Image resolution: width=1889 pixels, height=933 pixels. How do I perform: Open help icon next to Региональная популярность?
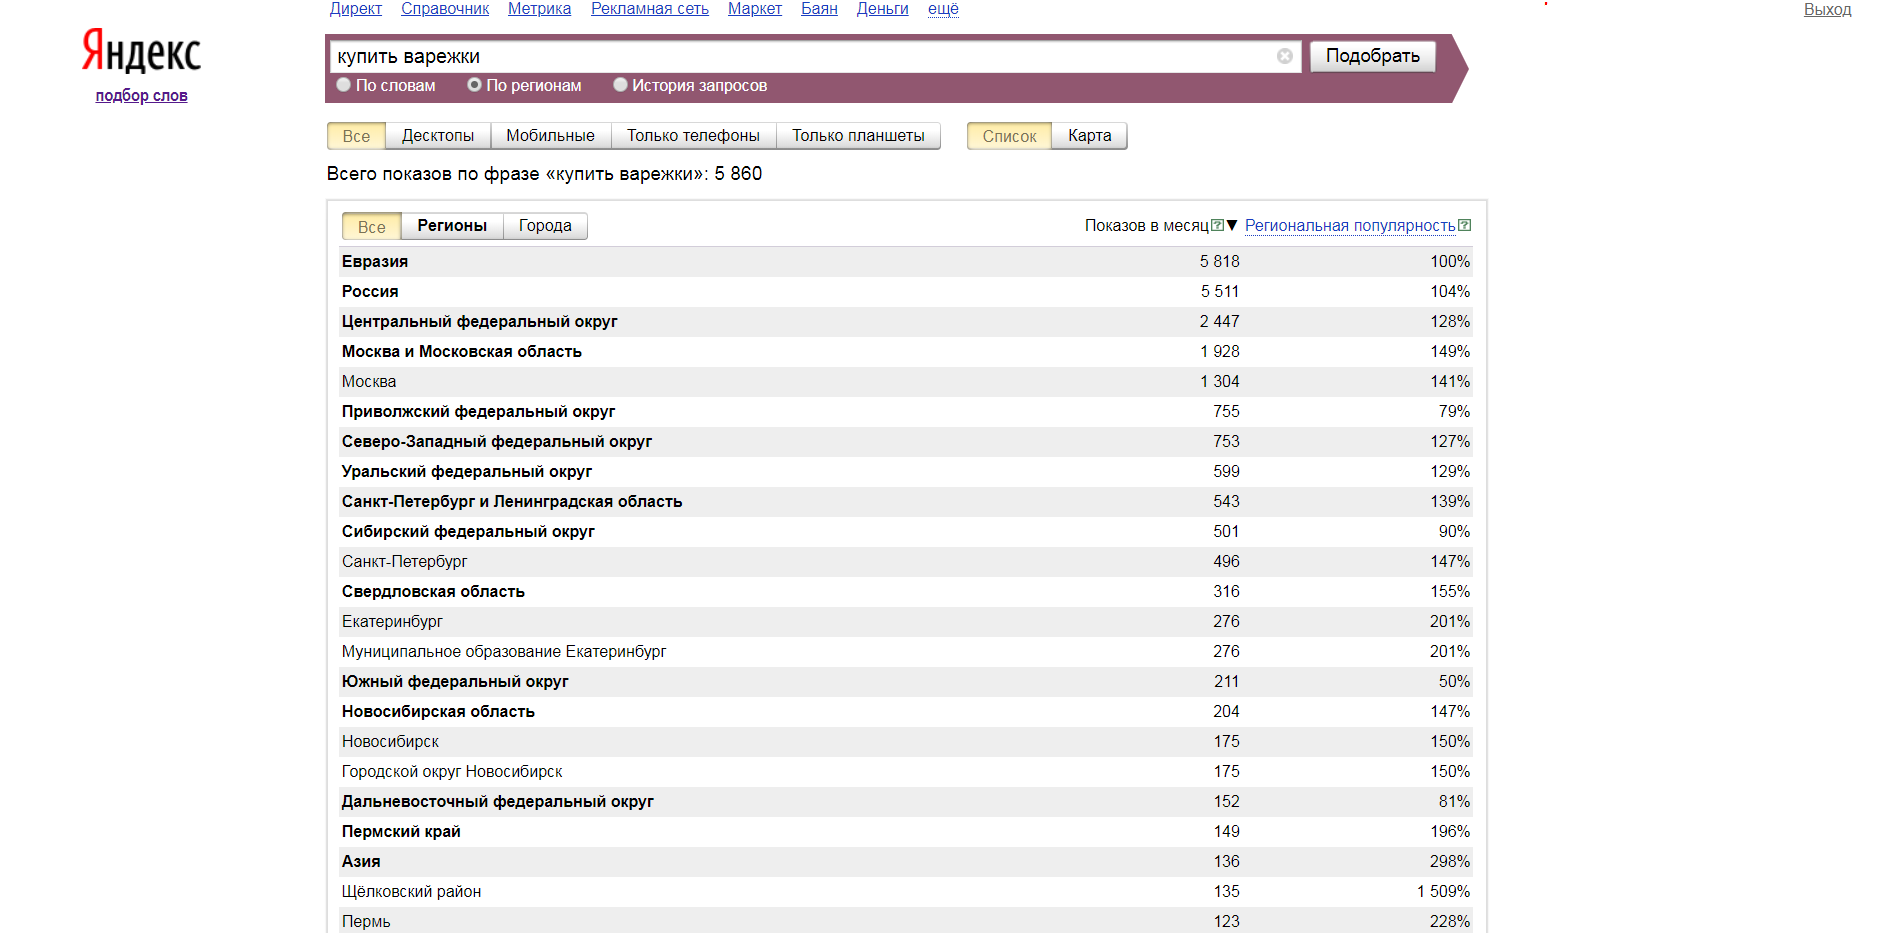click(x=1464, y=225)
